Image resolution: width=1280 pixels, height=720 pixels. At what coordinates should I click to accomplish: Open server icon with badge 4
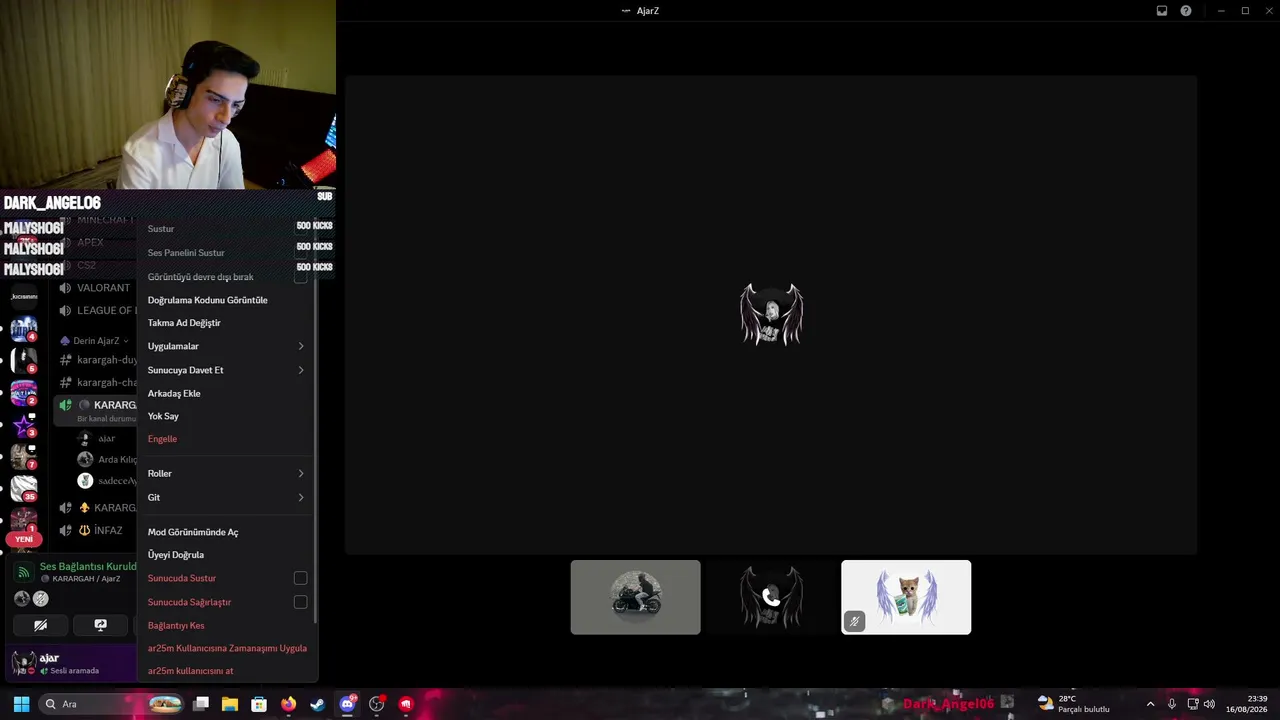[24, 328]
